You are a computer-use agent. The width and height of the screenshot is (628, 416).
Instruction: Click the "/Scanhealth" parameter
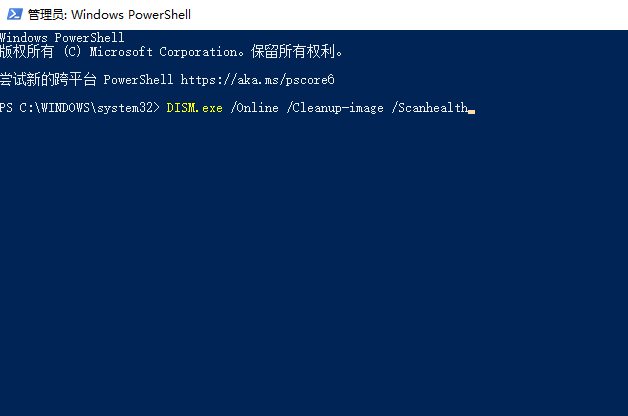[x=431, y=108]
